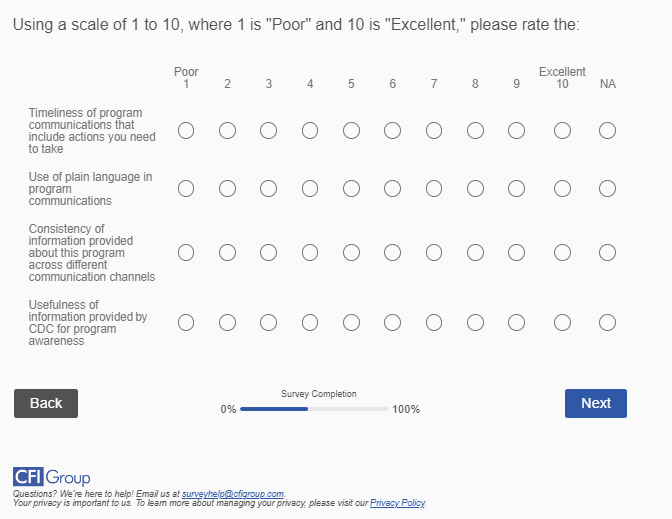Rate Consistency of information as 8
This screenshot has height=519, width=672.
[x=475, y=253]
